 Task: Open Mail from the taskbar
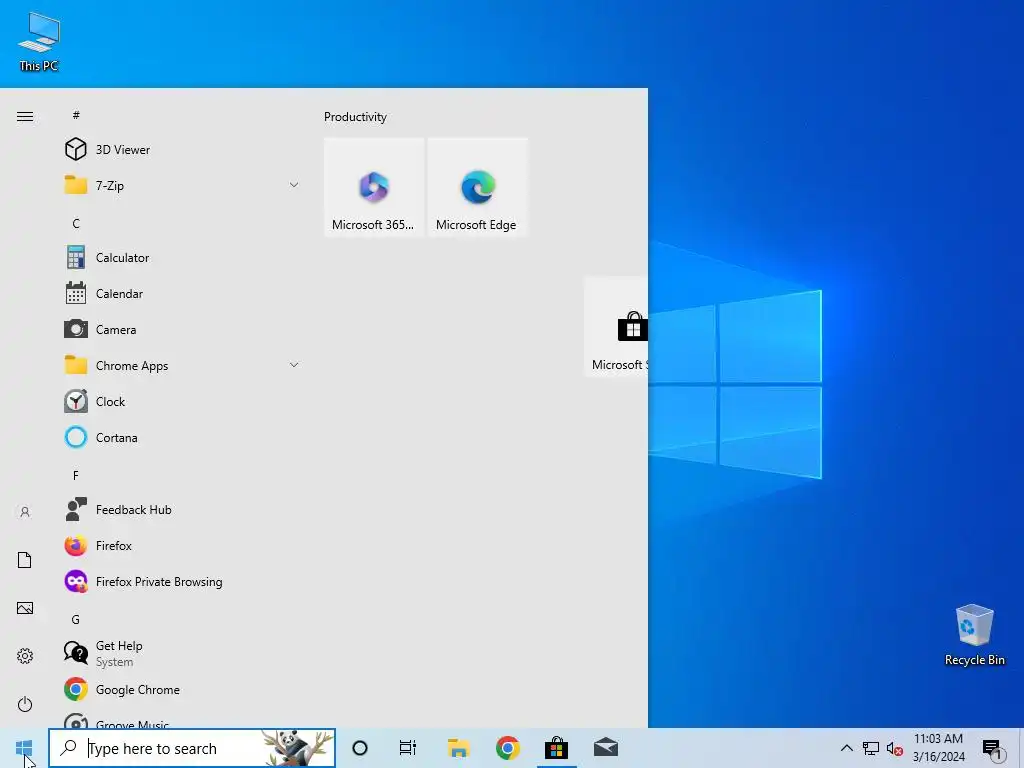click(605, 748)
